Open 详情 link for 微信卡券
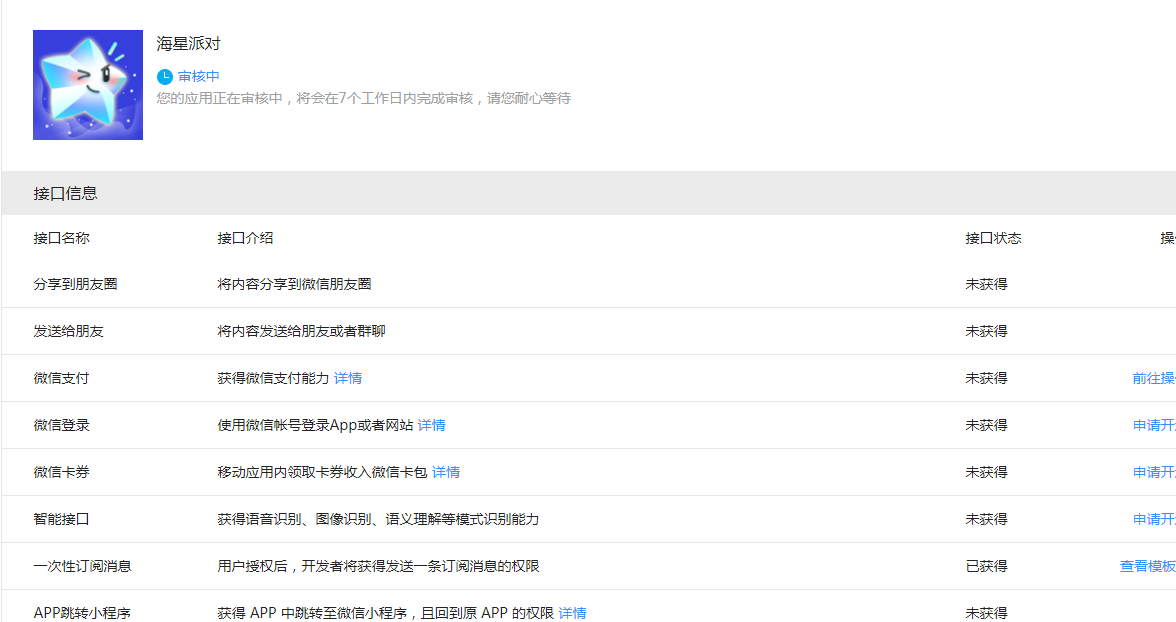The image size is (1176, 622). click(x=446, y=473)
